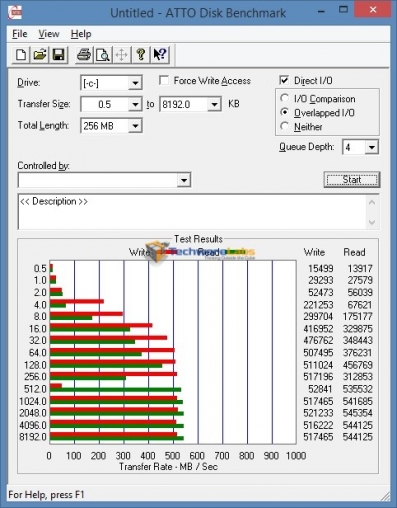This screenshot has width=397, height=508.
Task: Expand the Queue Depth dropdown
Action: click(x=372, y=147)
